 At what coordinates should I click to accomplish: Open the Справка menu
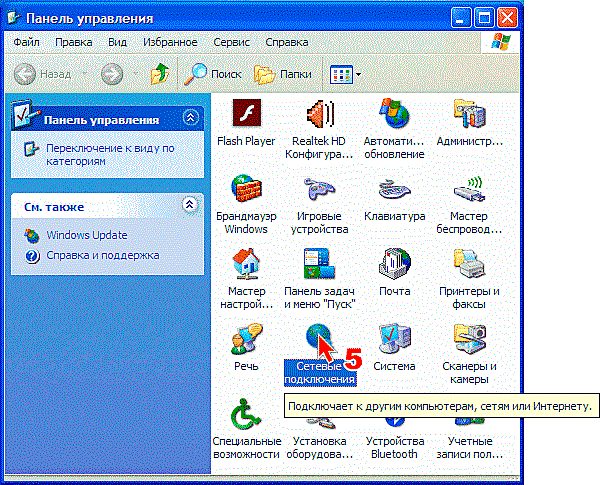click(287, 42)
